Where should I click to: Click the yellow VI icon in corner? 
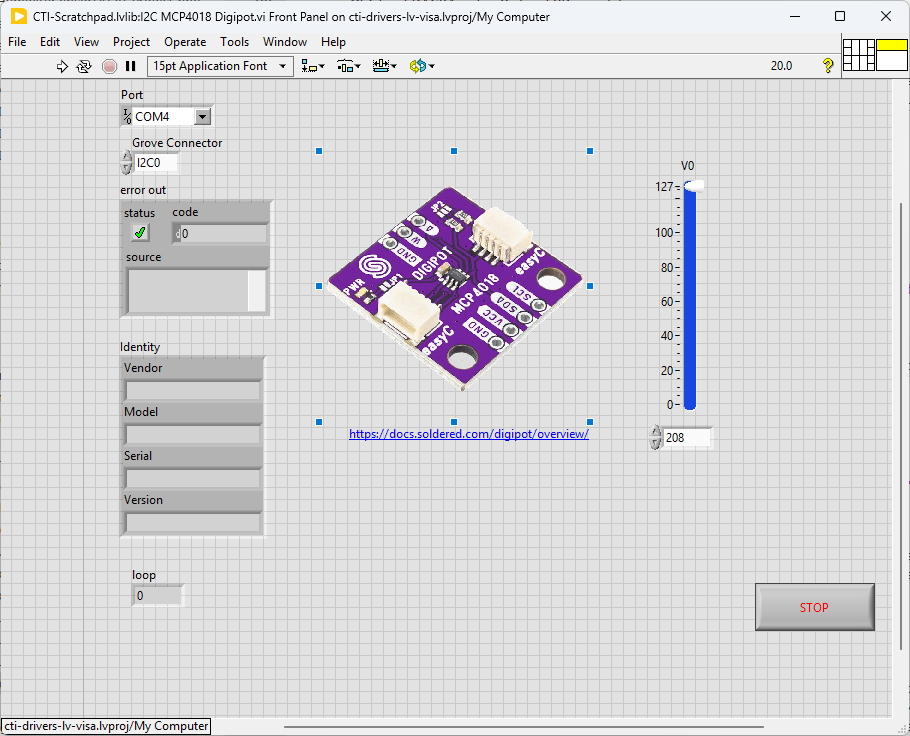891,55
